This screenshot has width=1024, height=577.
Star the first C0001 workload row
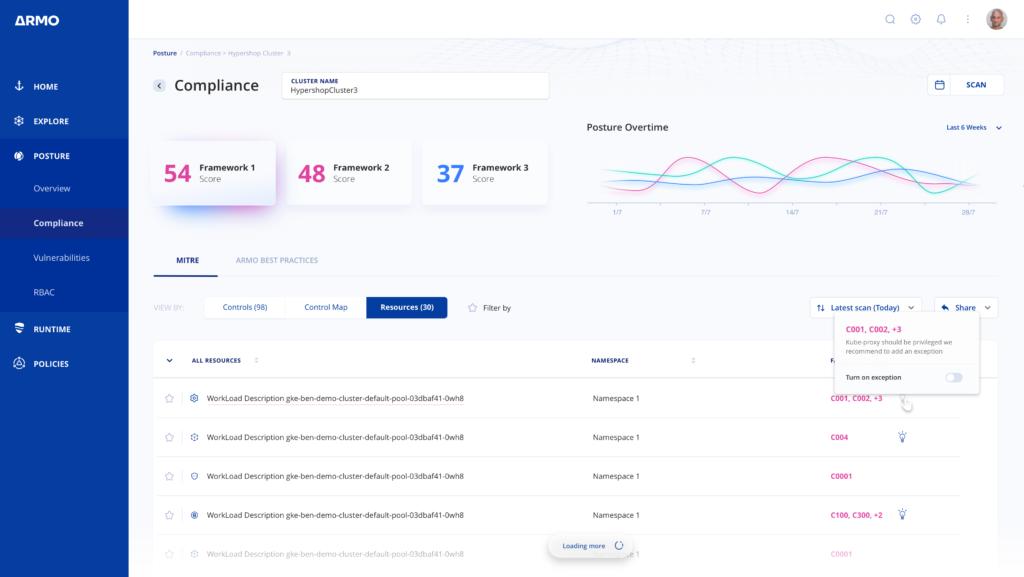169,476
